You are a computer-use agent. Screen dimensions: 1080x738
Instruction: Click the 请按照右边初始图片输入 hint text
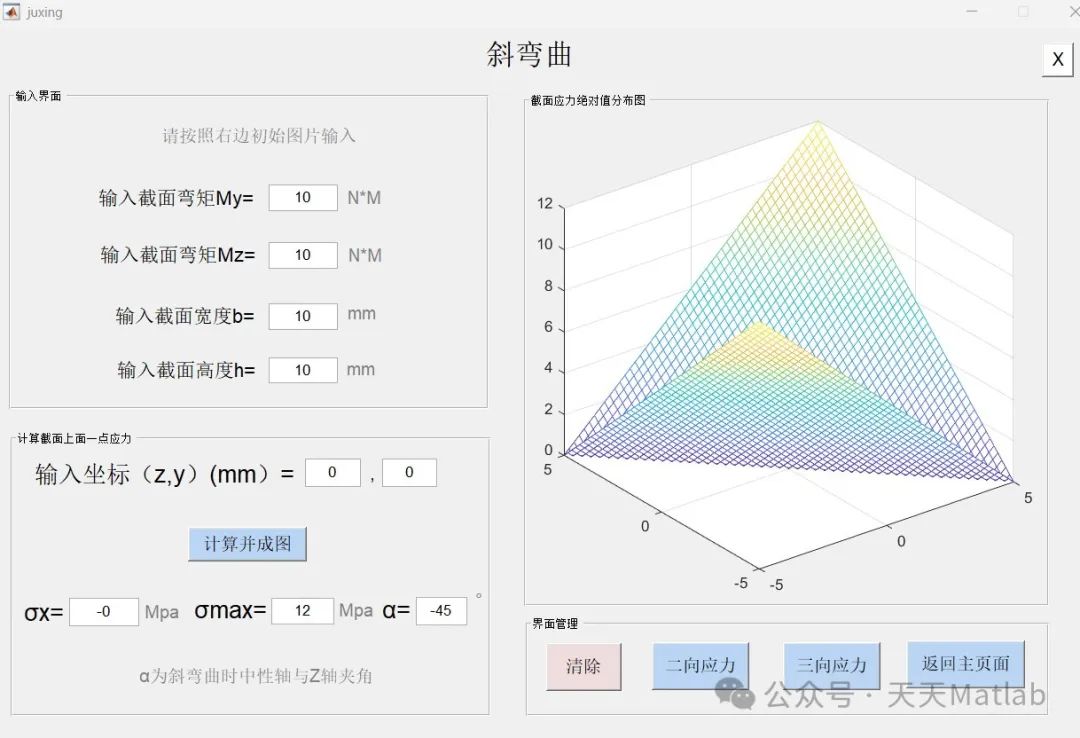pyautogui.click(x=259, y=136)
